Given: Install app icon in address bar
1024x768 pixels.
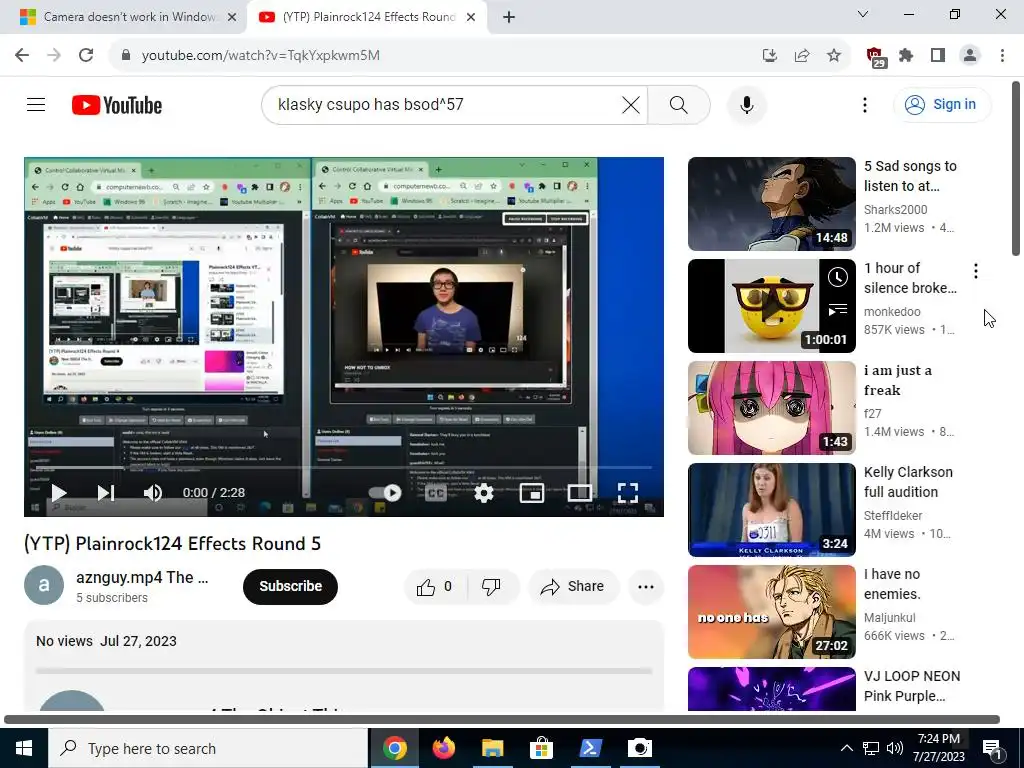Looking at the screenshot, I should [770, 55].
